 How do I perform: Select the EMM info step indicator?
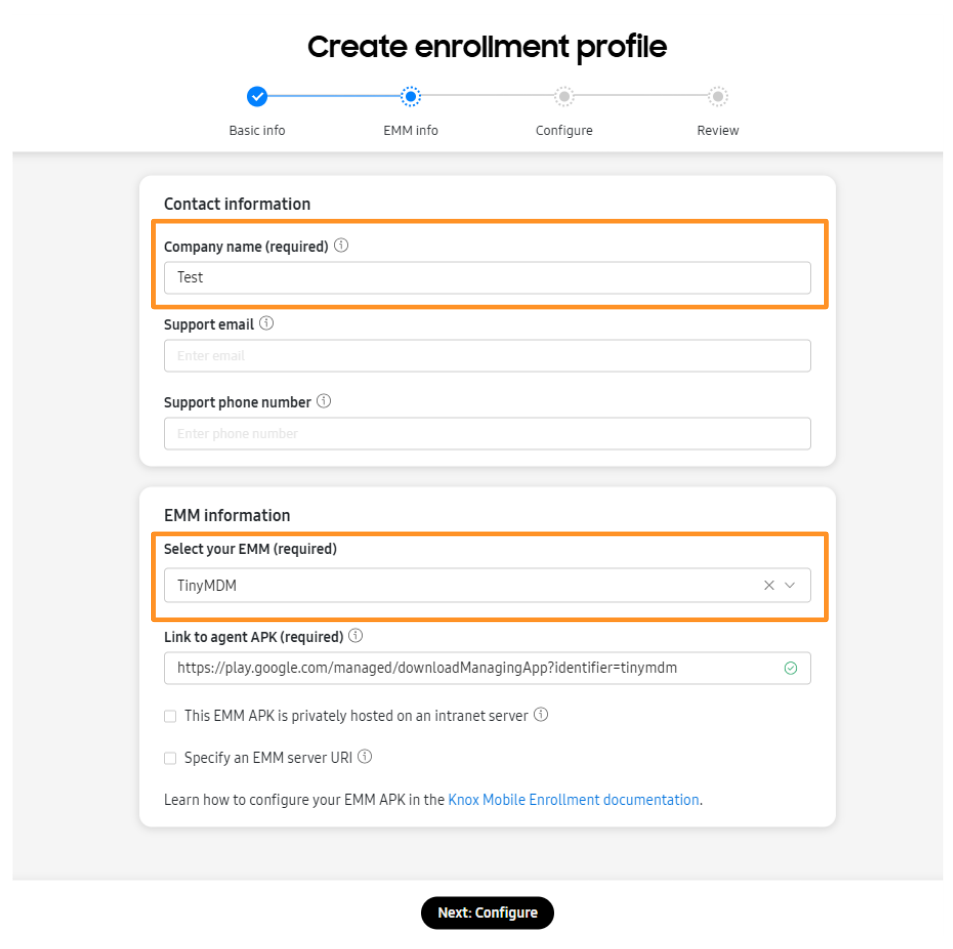410,97
